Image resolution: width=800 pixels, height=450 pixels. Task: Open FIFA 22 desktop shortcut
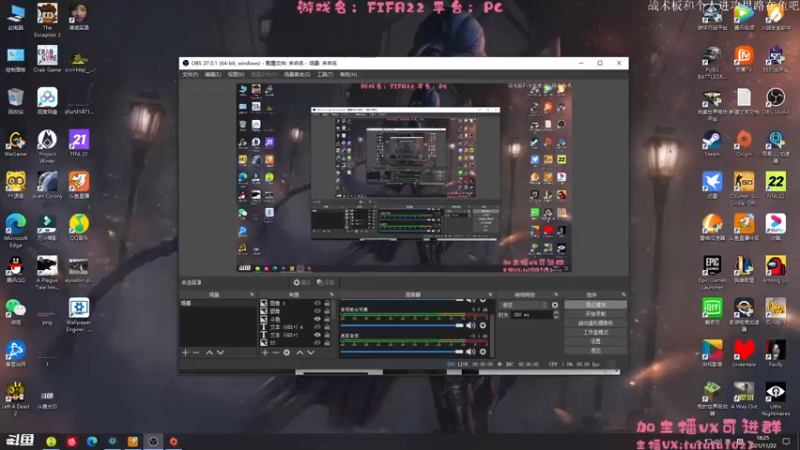coord(776,186)
